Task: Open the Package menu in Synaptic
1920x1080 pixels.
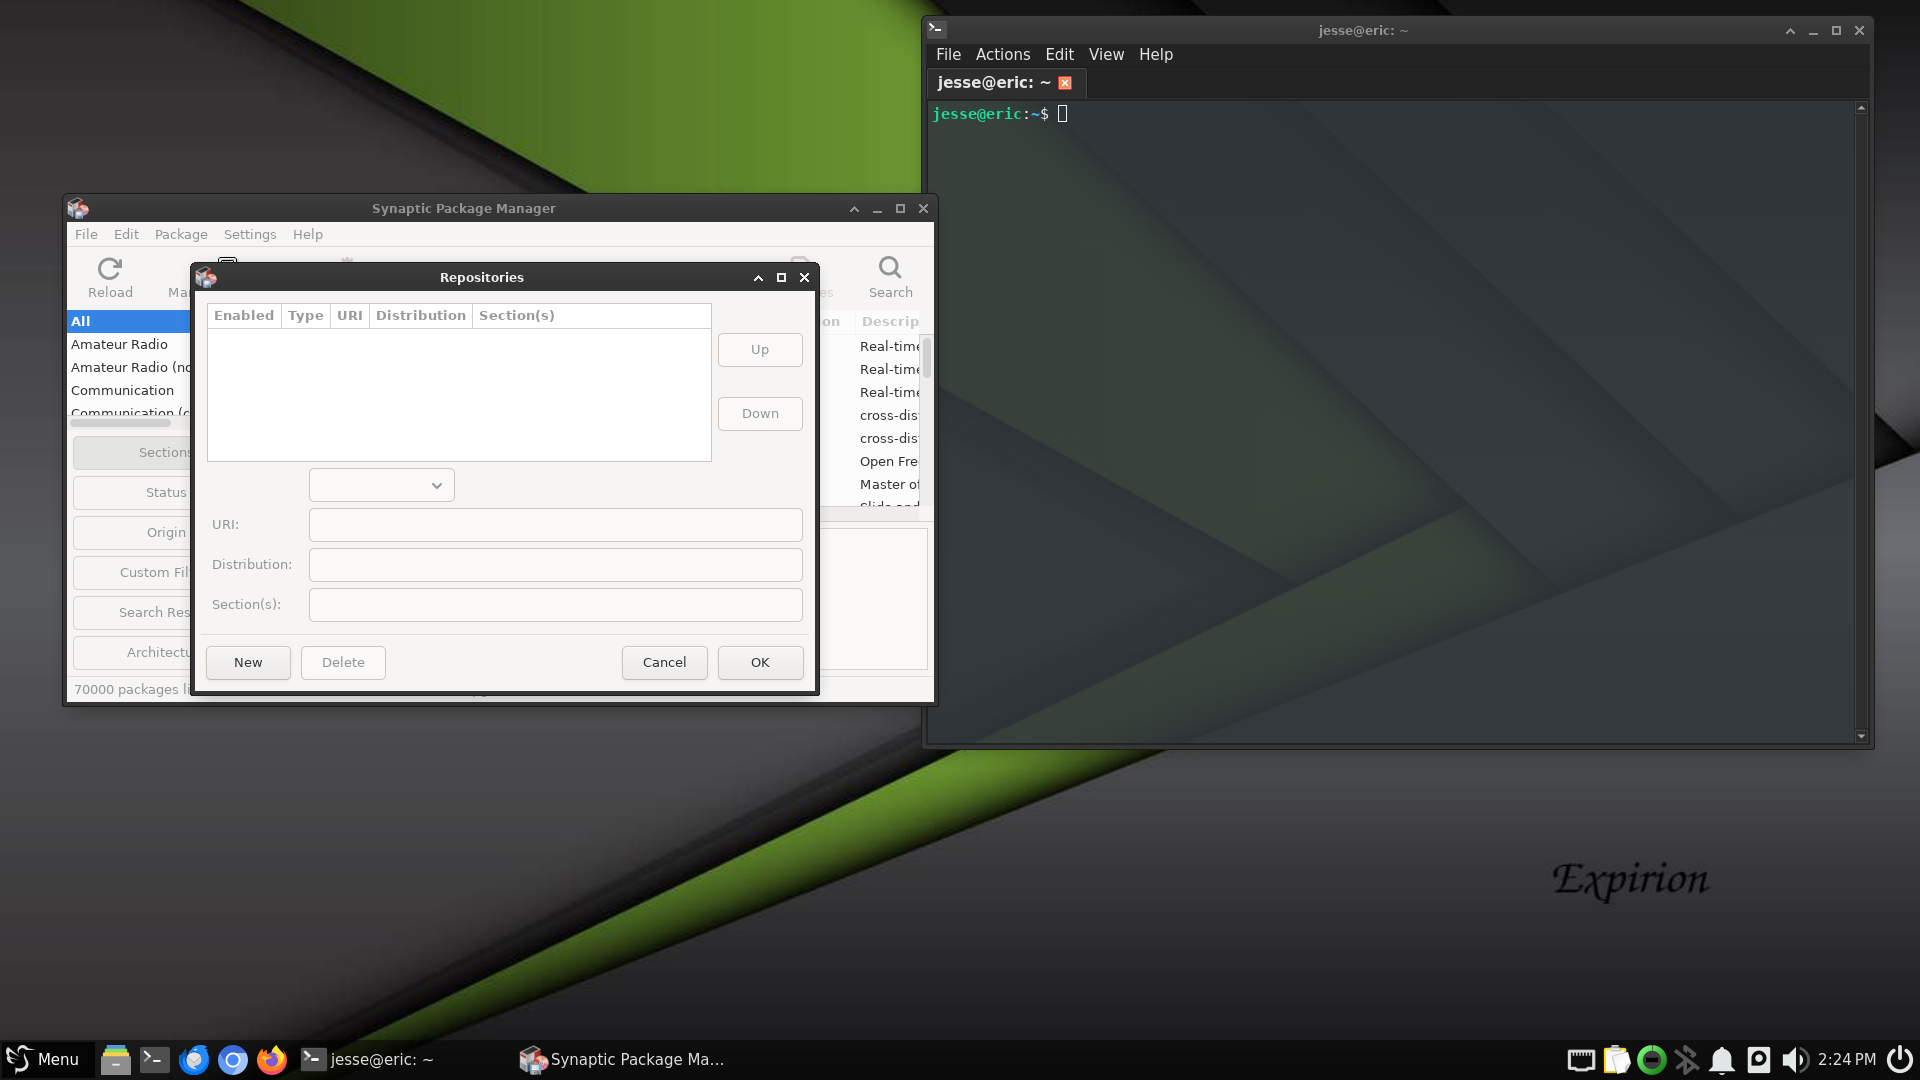Action: 181,234
